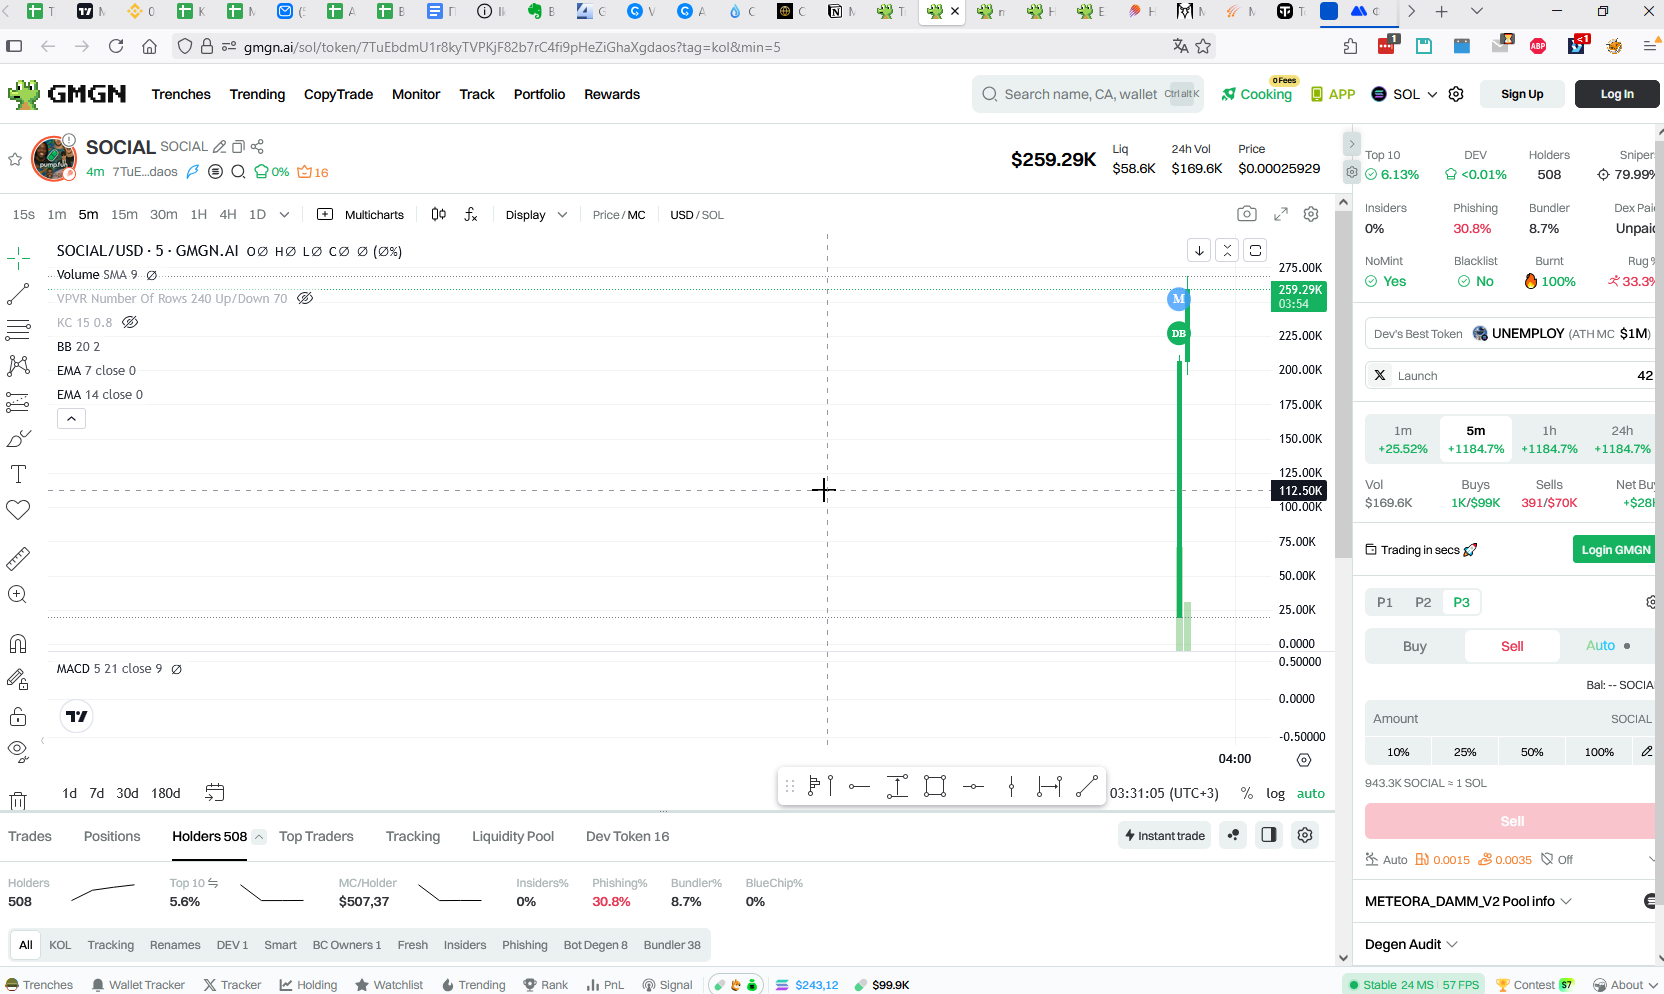
Task: Switch to the 1H chart interval
Action: click(198, 214)
